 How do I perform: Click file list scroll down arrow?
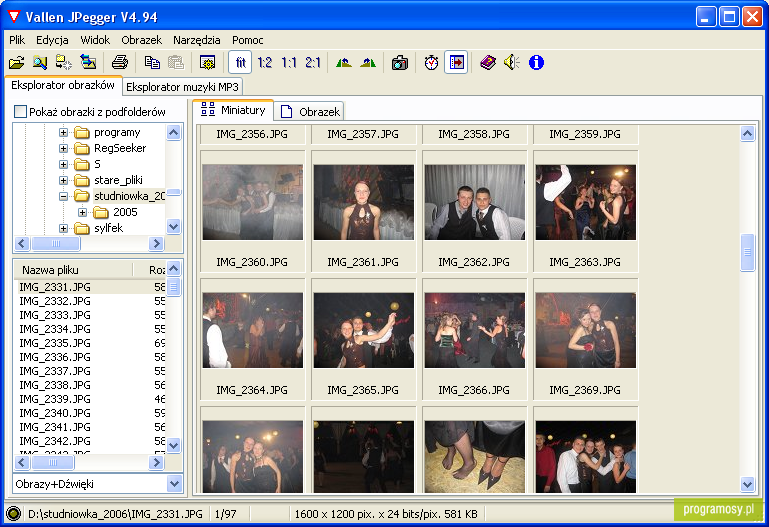point(174,446)
